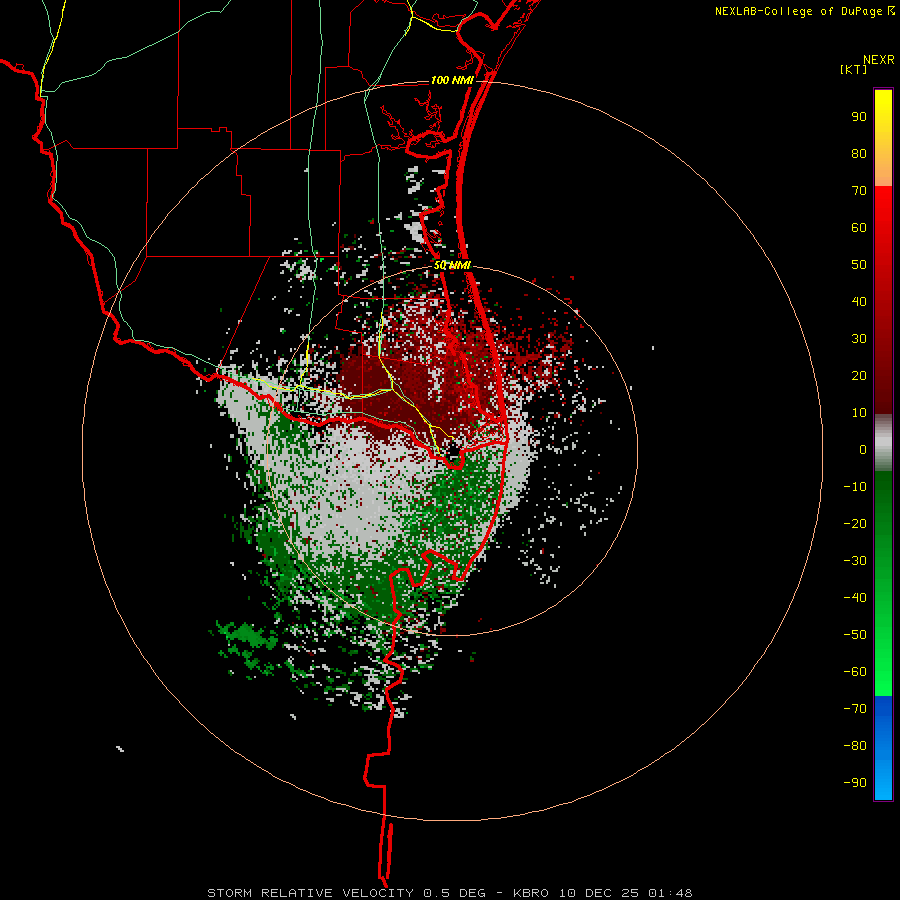
Task: Click the 0 value on velocity scale
Action: 863,450
